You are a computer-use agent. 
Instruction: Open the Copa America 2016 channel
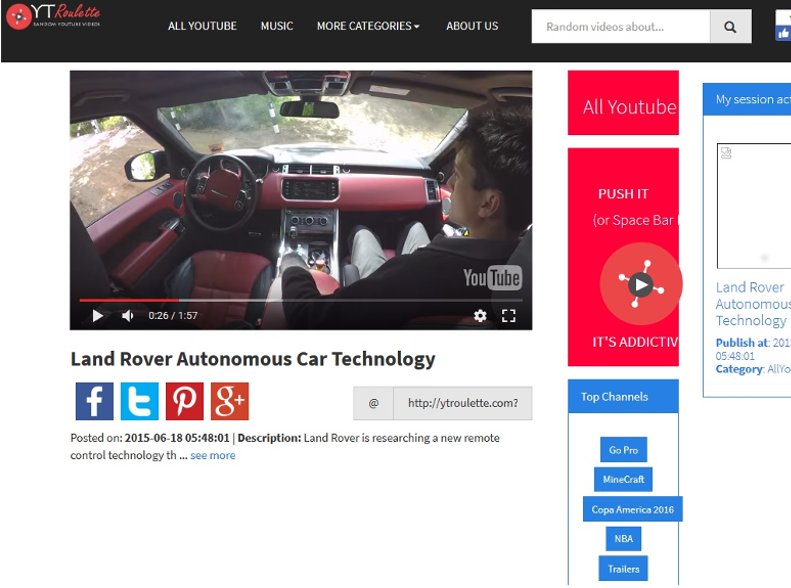pos(633,509)
